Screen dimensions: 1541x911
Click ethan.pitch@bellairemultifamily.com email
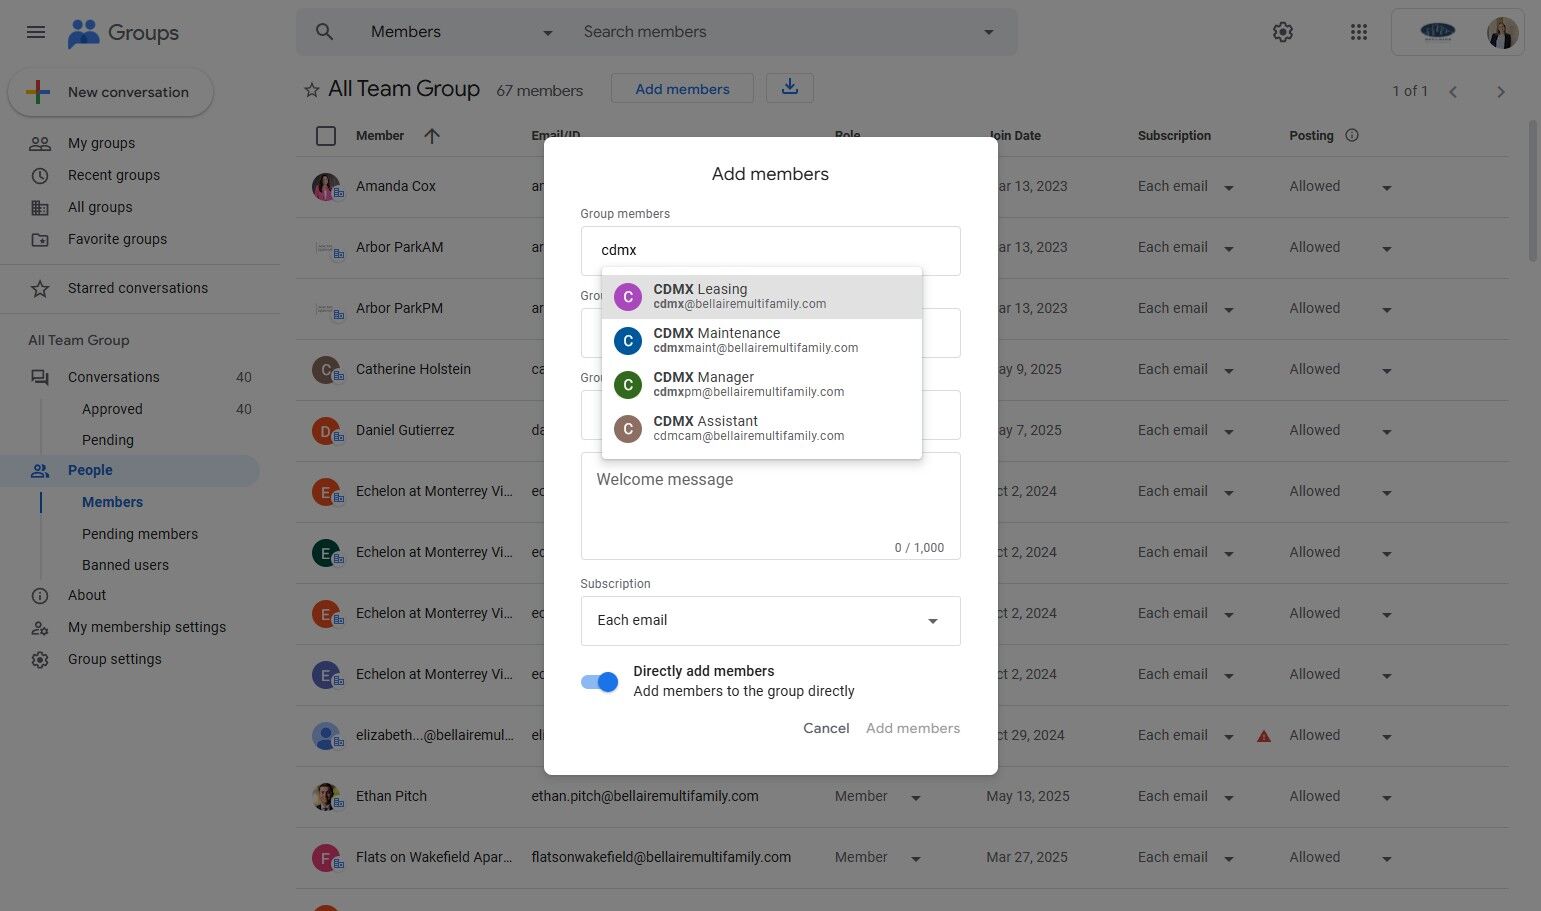point(645,797)
